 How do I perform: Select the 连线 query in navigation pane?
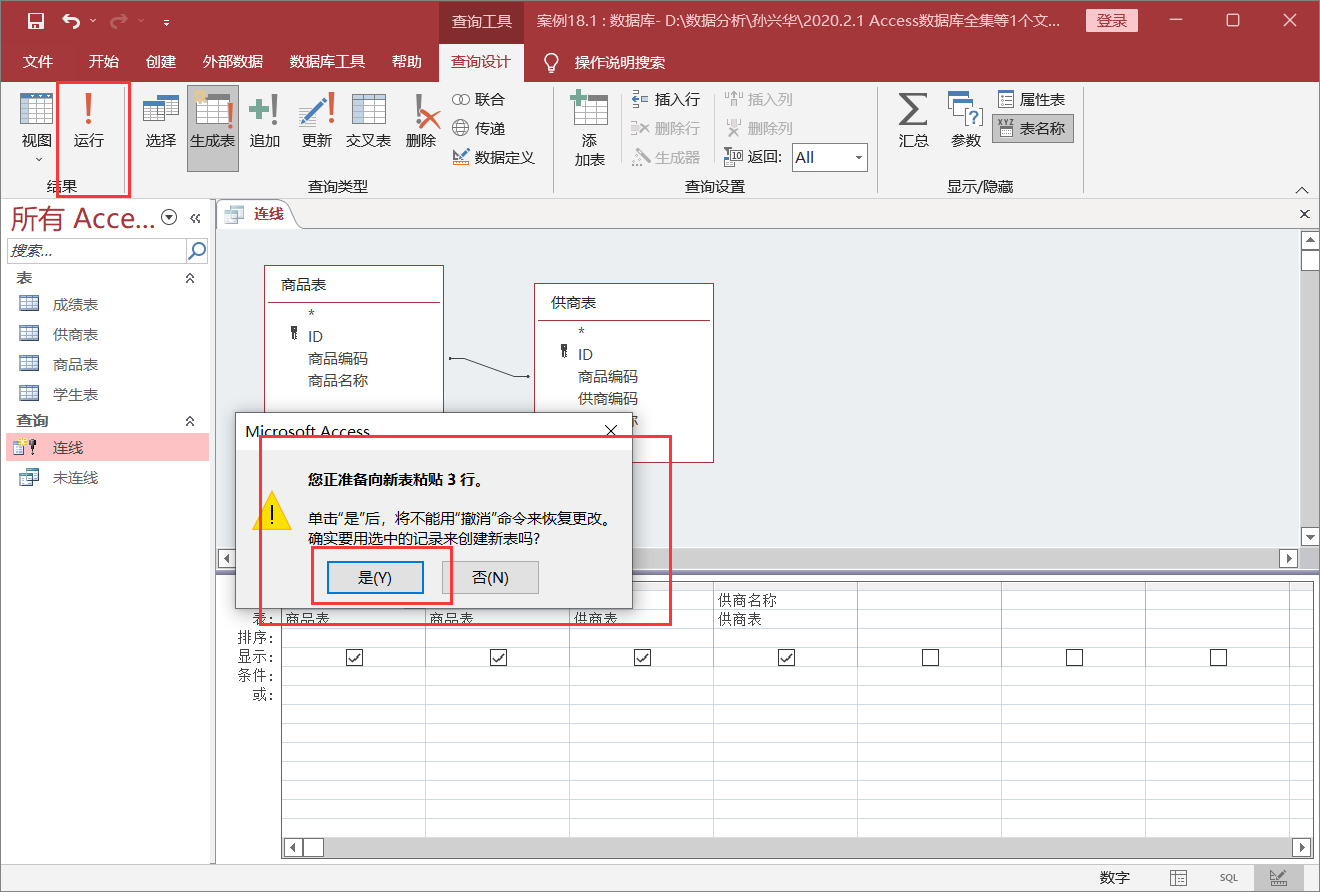[106, 448]
